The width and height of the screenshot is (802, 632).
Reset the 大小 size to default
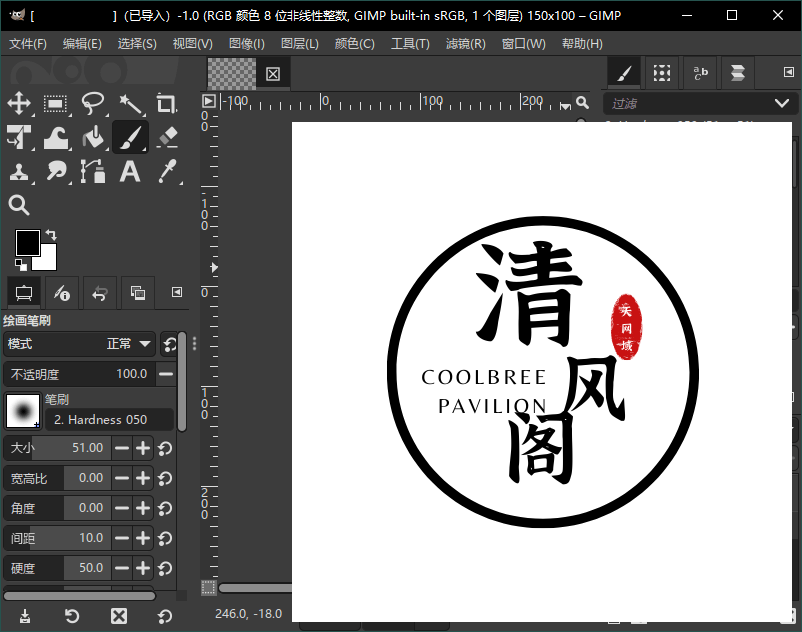tap(165, 449)
